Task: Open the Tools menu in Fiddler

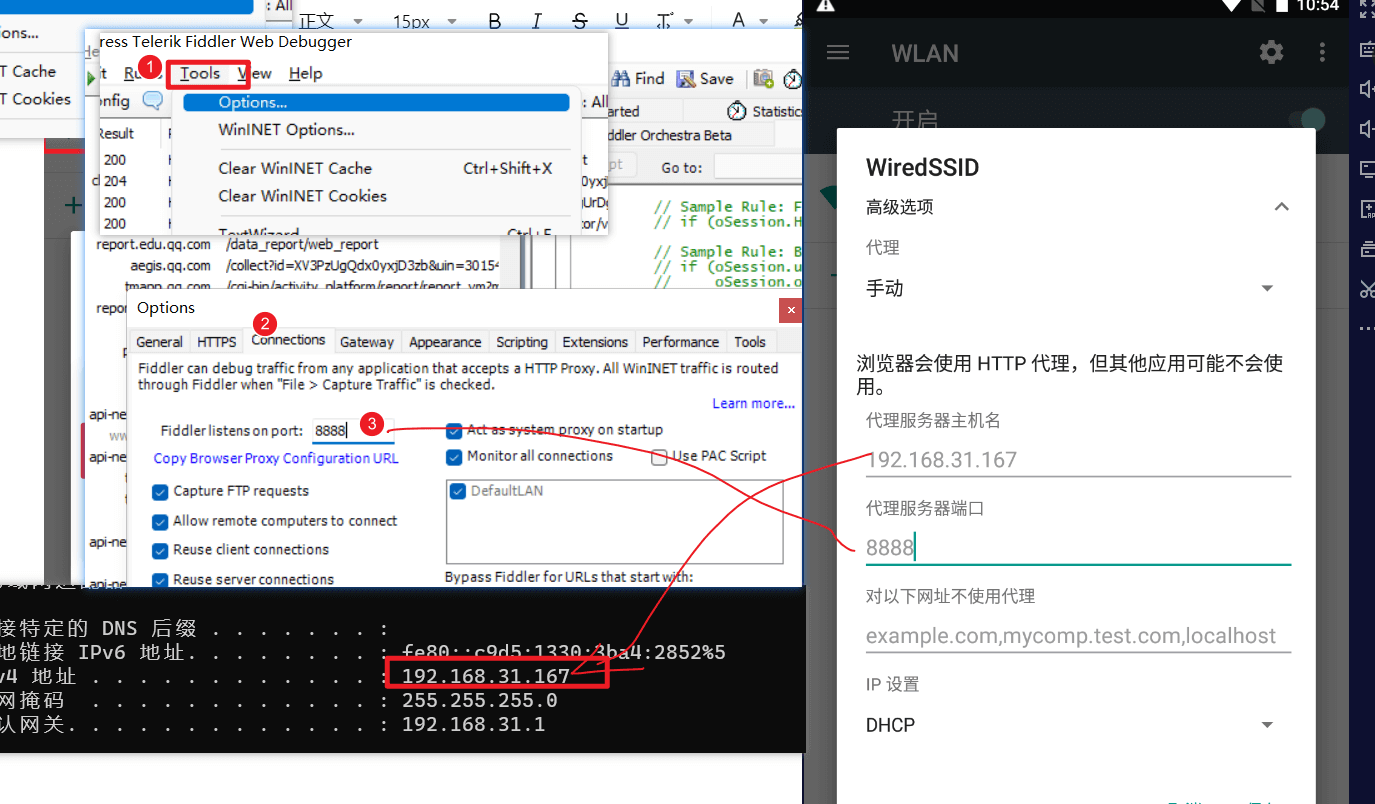Action: click(x=200, y=73)
